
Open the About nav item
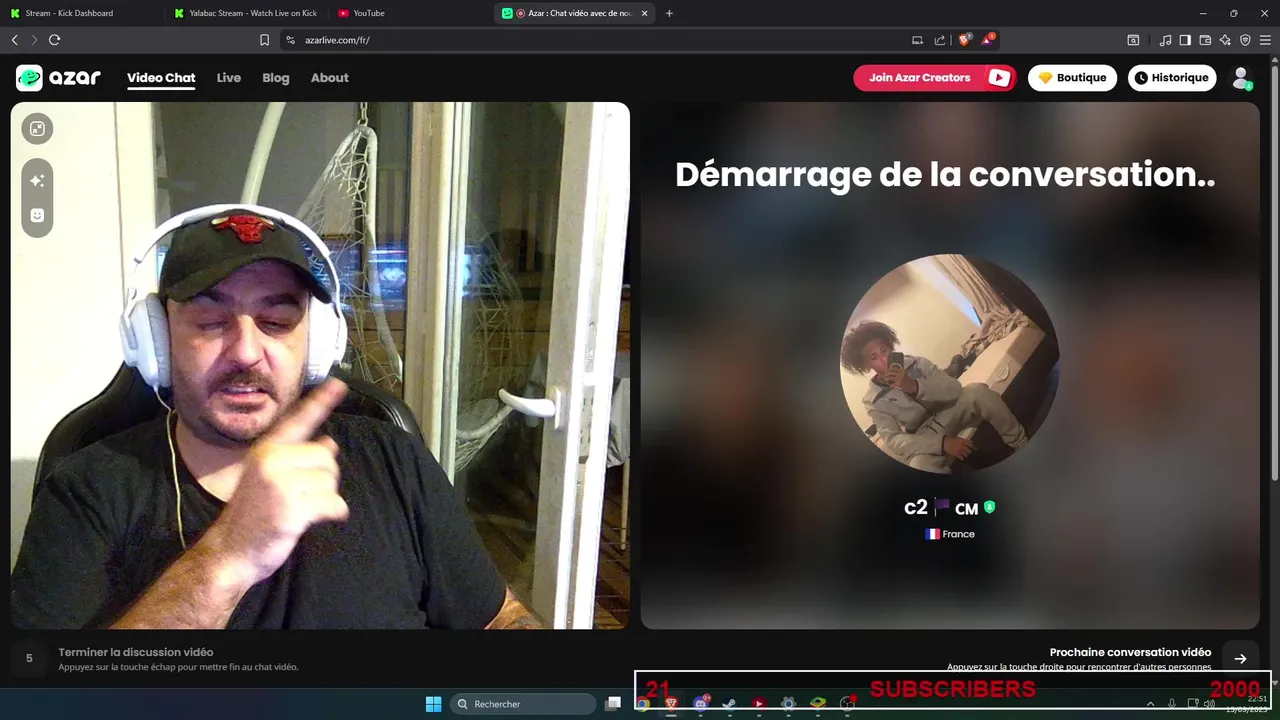(330, 78)
